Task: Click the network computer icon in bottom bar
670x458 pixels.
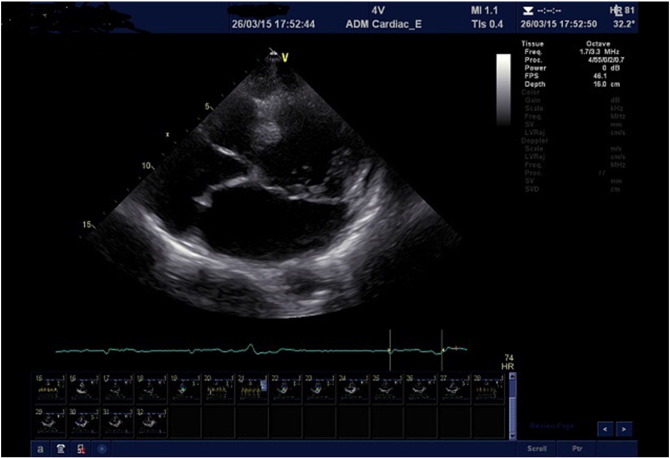Action: tap(82, 449)
